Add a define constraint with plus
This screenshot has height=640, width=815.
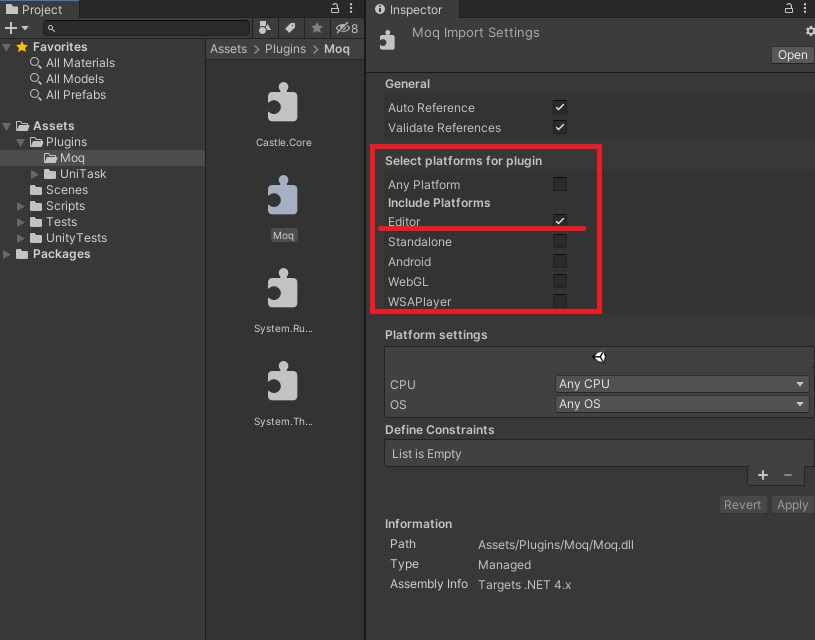tap(763, 475)
